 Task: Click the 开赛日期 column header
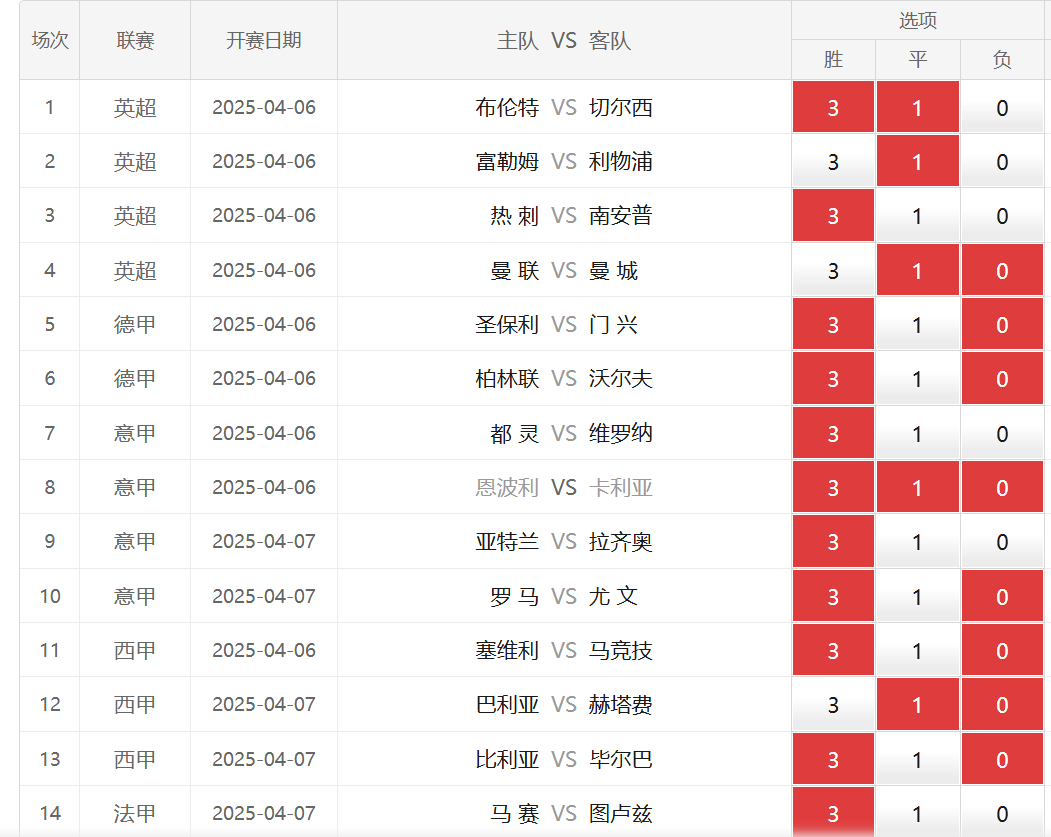[x=264, y=40]
